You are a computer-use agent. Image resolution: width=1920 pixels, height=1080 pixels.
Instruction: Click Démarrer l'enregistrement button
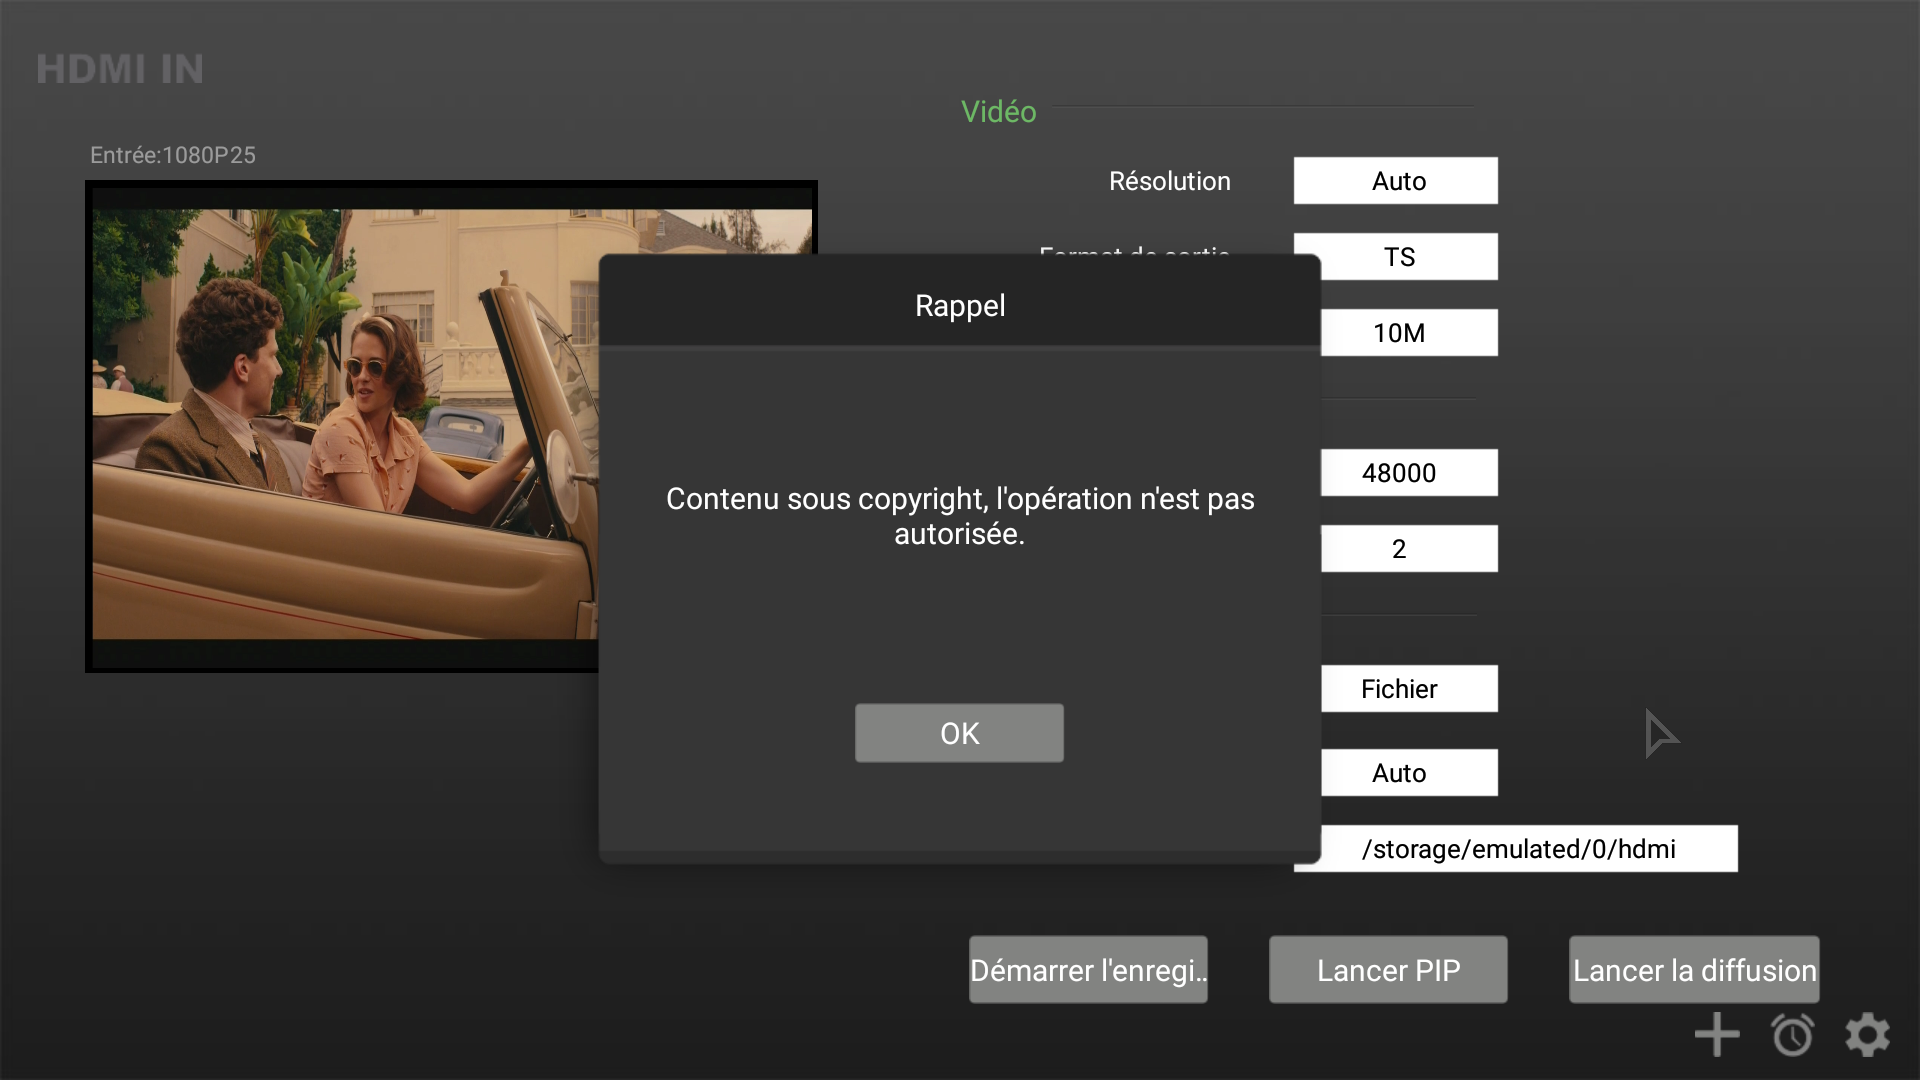1088,969
